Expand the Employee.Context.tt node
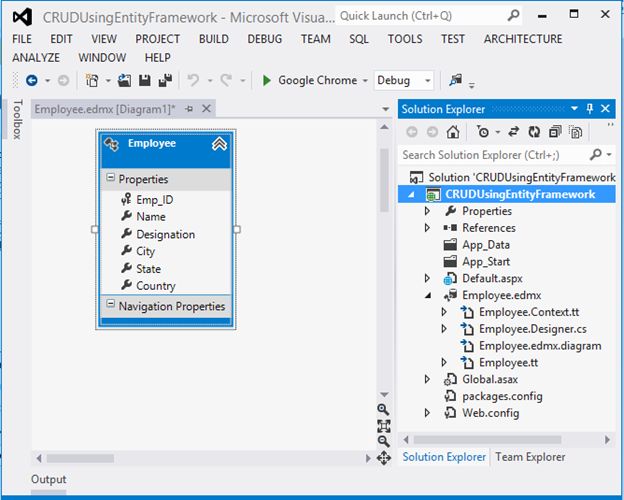 (444, 312)
